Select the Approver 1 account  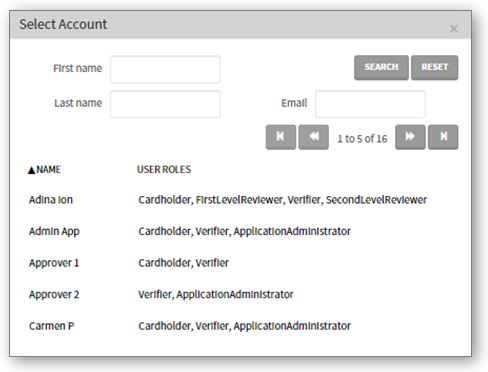[54, 263]
